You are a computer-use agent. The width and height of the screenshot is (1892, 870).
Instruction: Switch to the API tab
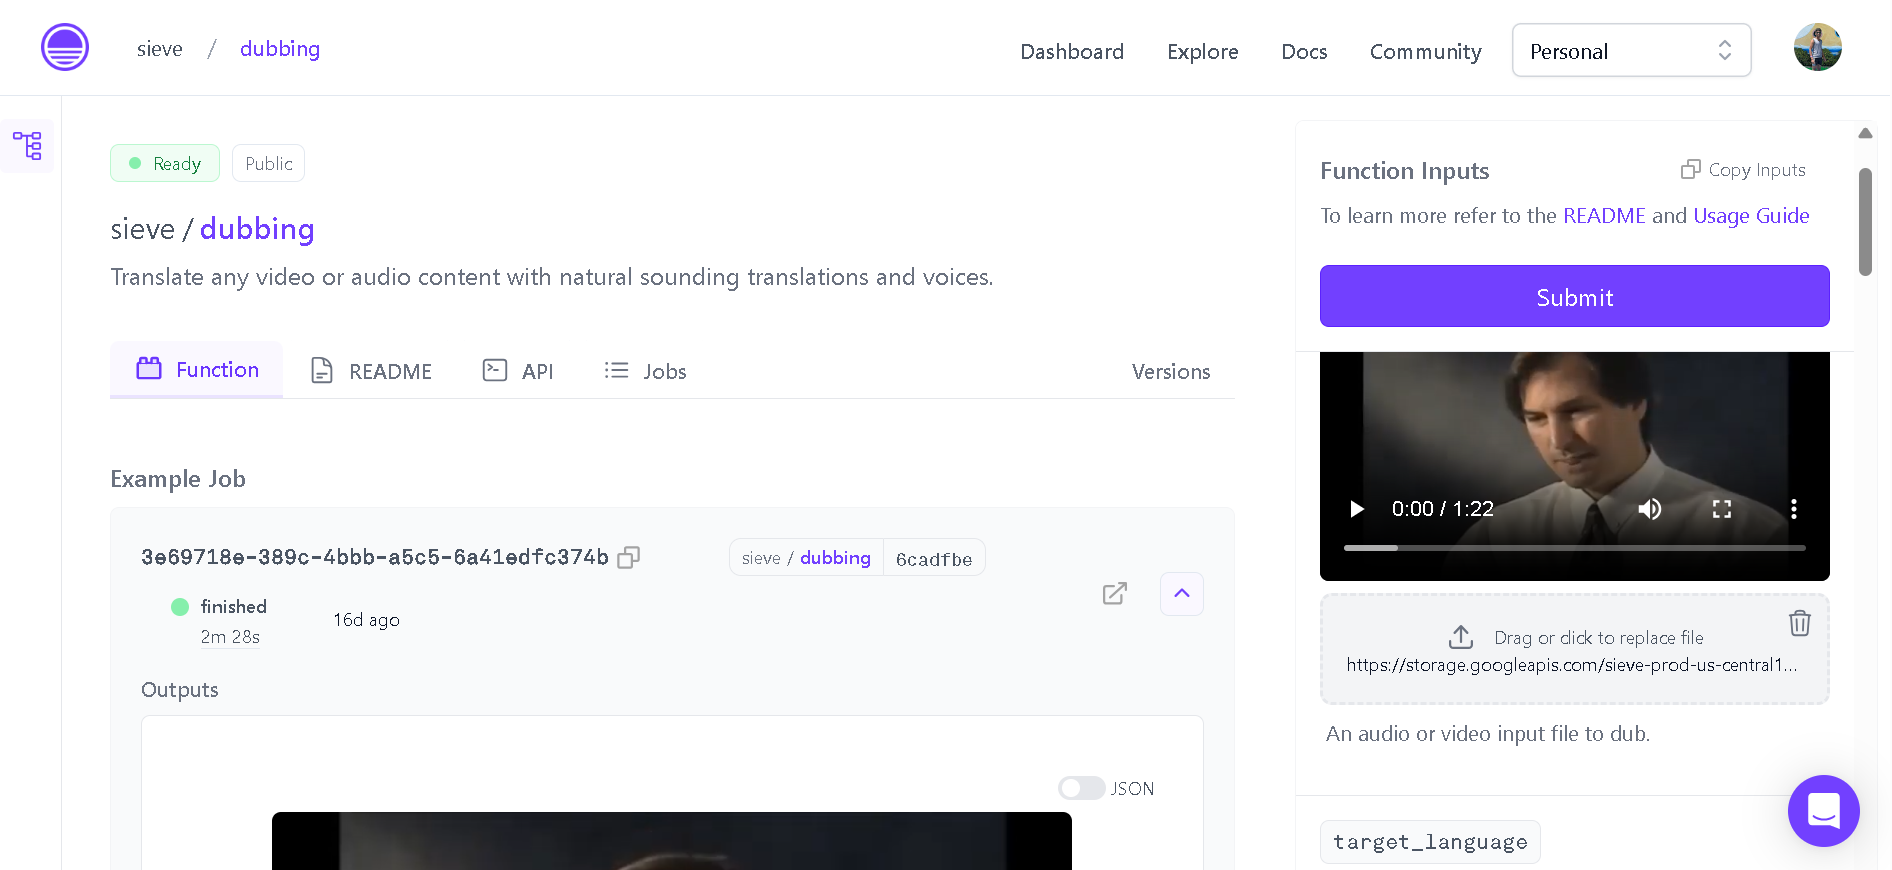pos(518,371)
